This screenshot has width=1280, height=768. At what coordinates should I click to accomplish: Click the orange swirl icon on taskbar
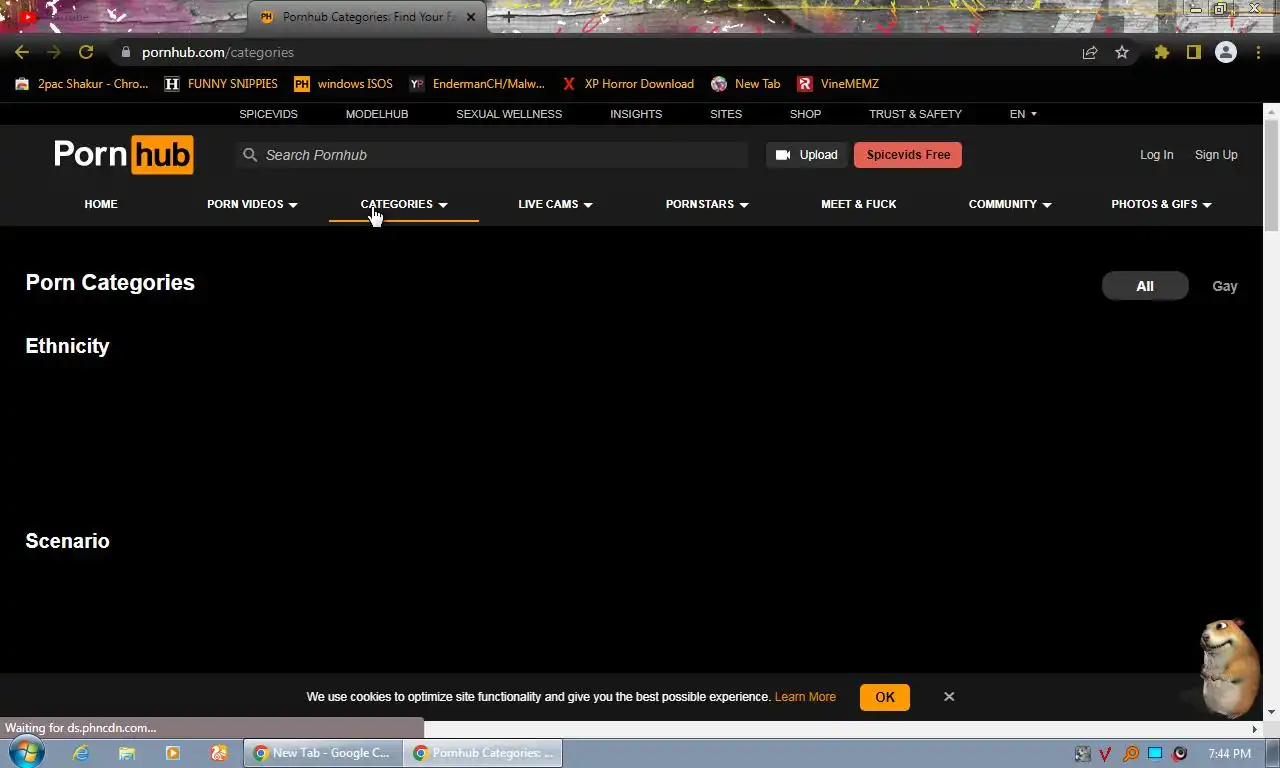(x=219, y=753)
